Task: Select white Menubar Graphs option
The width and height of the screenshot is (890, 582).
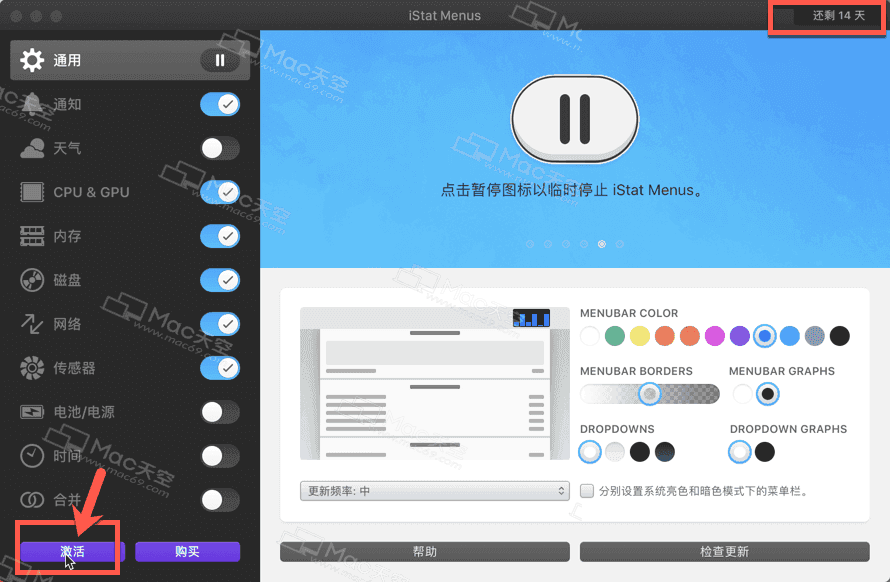Action: click(742, 393)
